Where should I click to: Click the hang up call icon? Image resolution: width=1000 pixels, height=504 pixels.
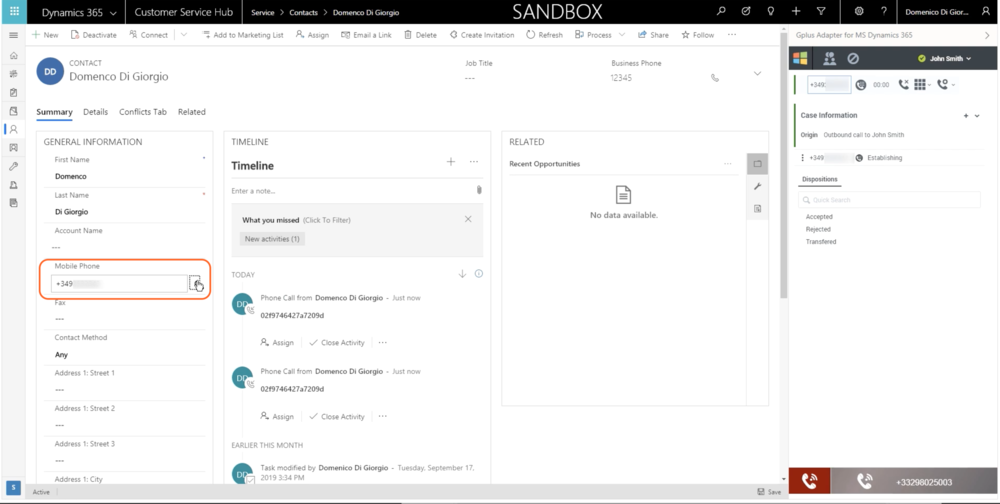pos(903,84)
